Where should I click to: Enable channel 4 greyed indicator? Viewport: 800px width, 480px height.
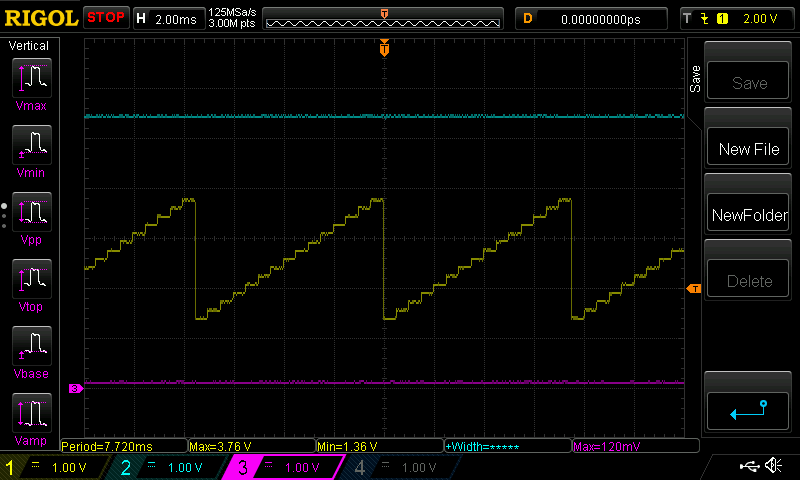coord(398,467)
